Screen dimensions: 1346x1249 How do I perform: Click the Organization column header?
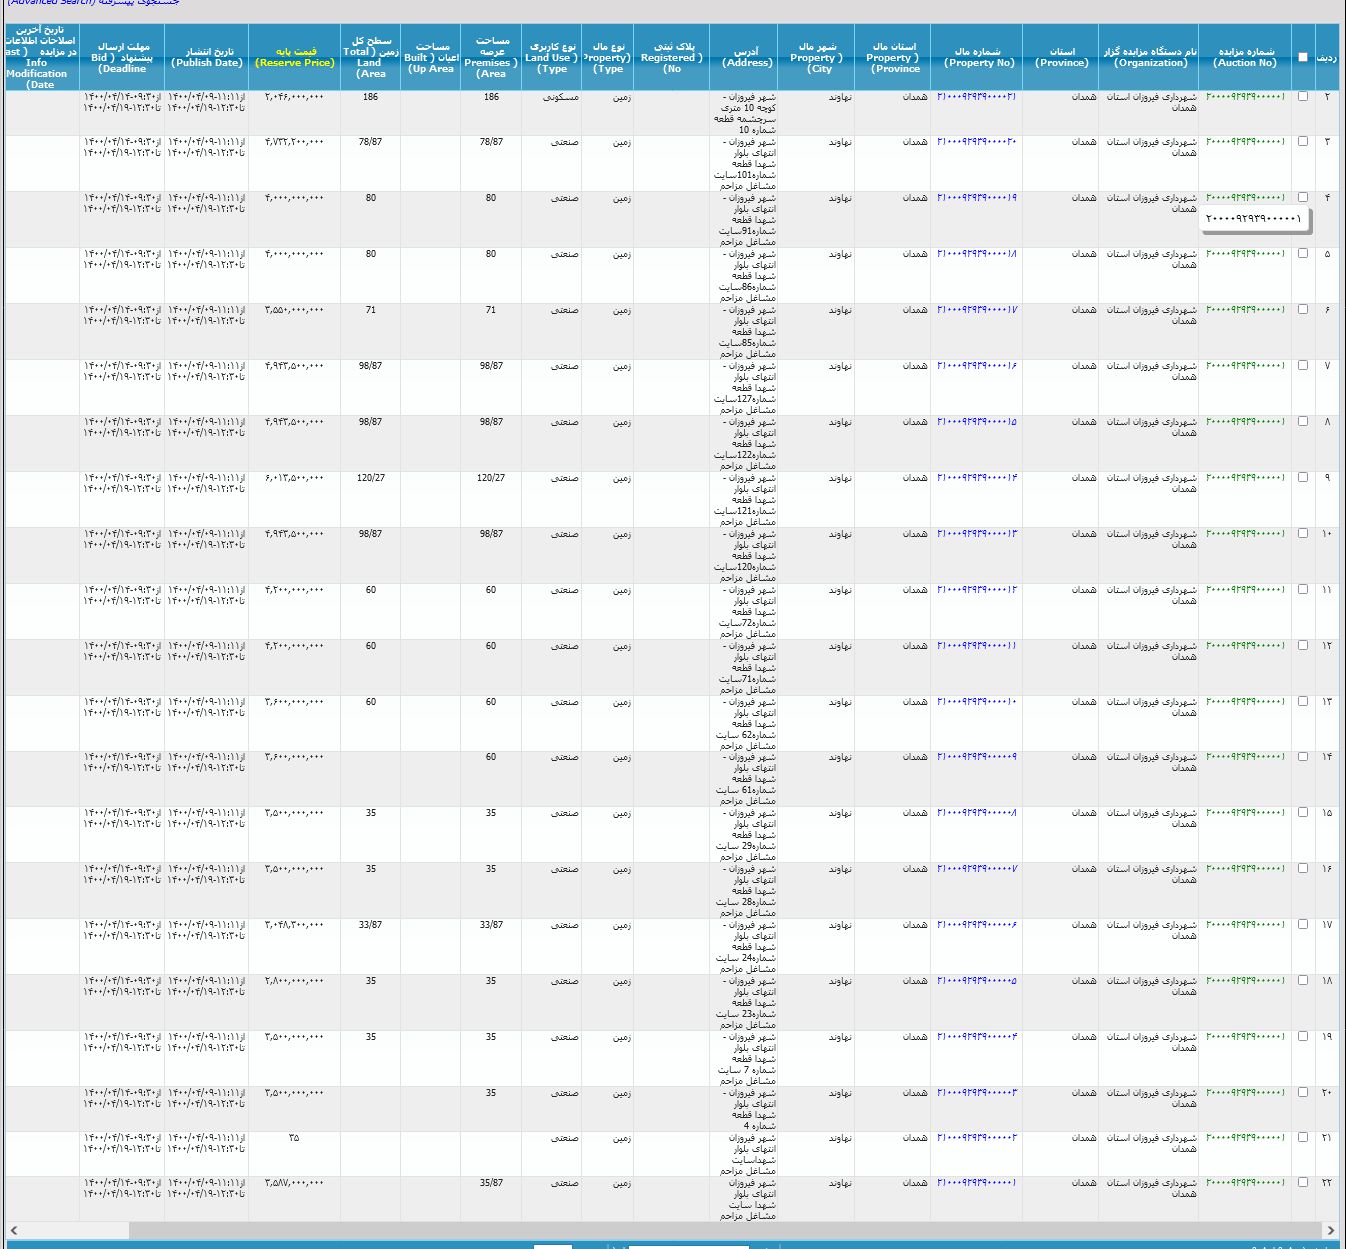(1150, 57)
